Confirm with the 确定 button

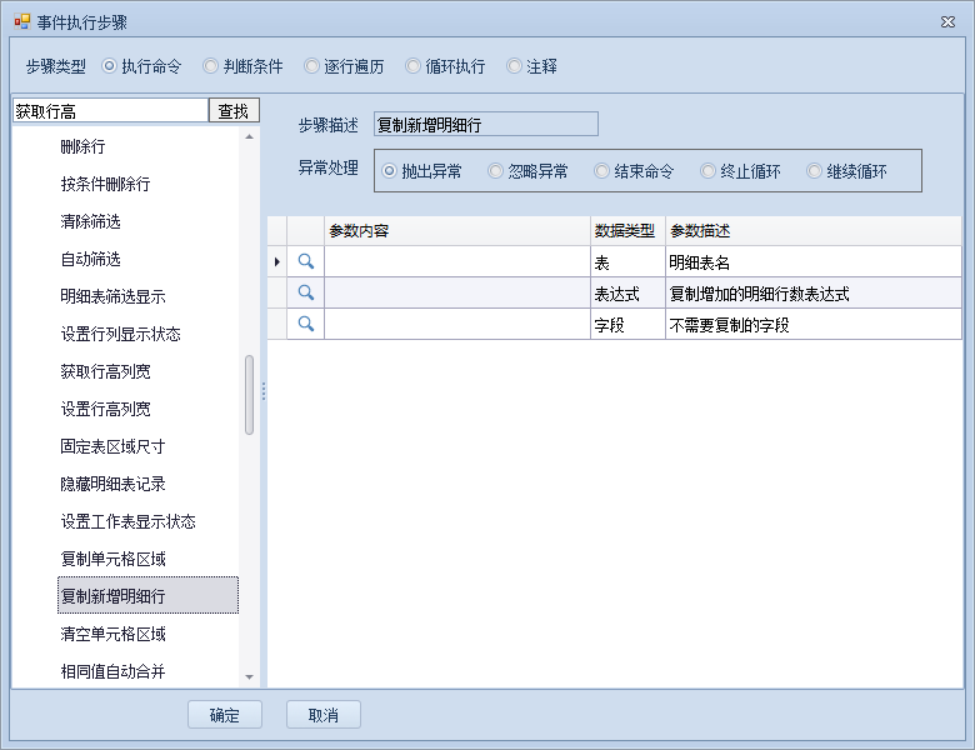point(225,715)
